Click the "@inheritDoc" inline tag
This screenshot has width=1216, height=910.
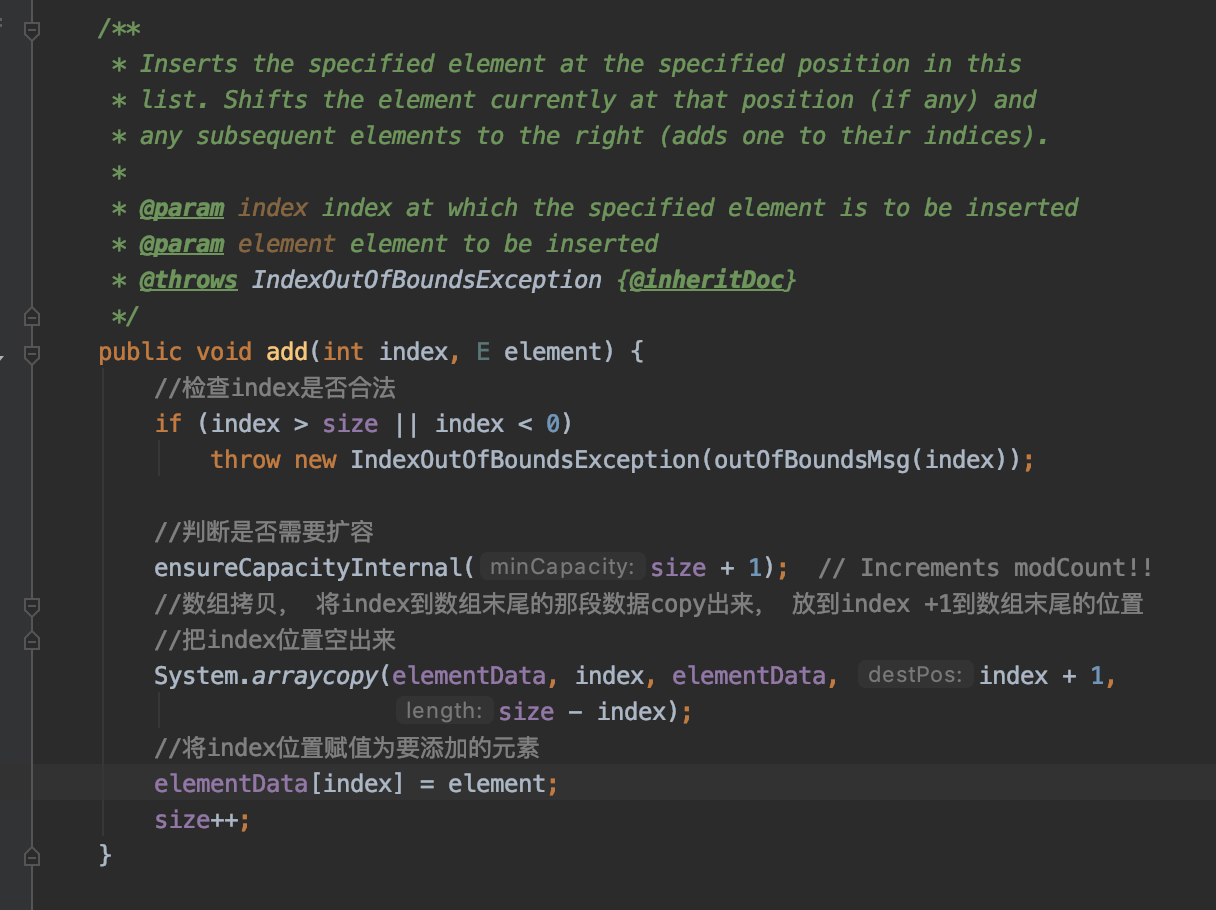pyautogui.click(x=707, y=280)
